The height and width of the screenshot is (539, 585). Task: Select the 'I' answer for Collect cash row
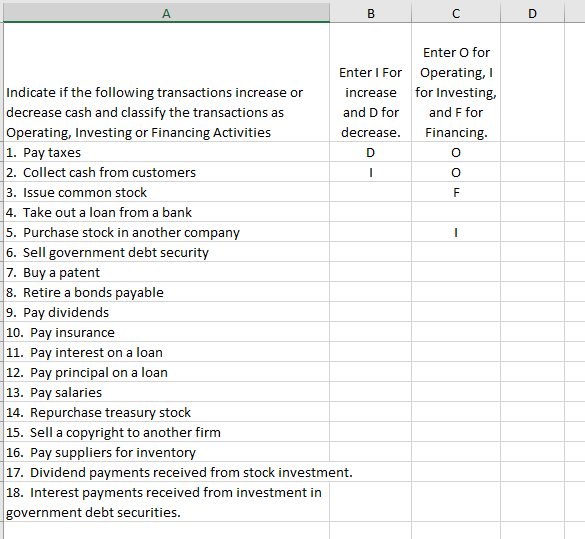point(370,172)
